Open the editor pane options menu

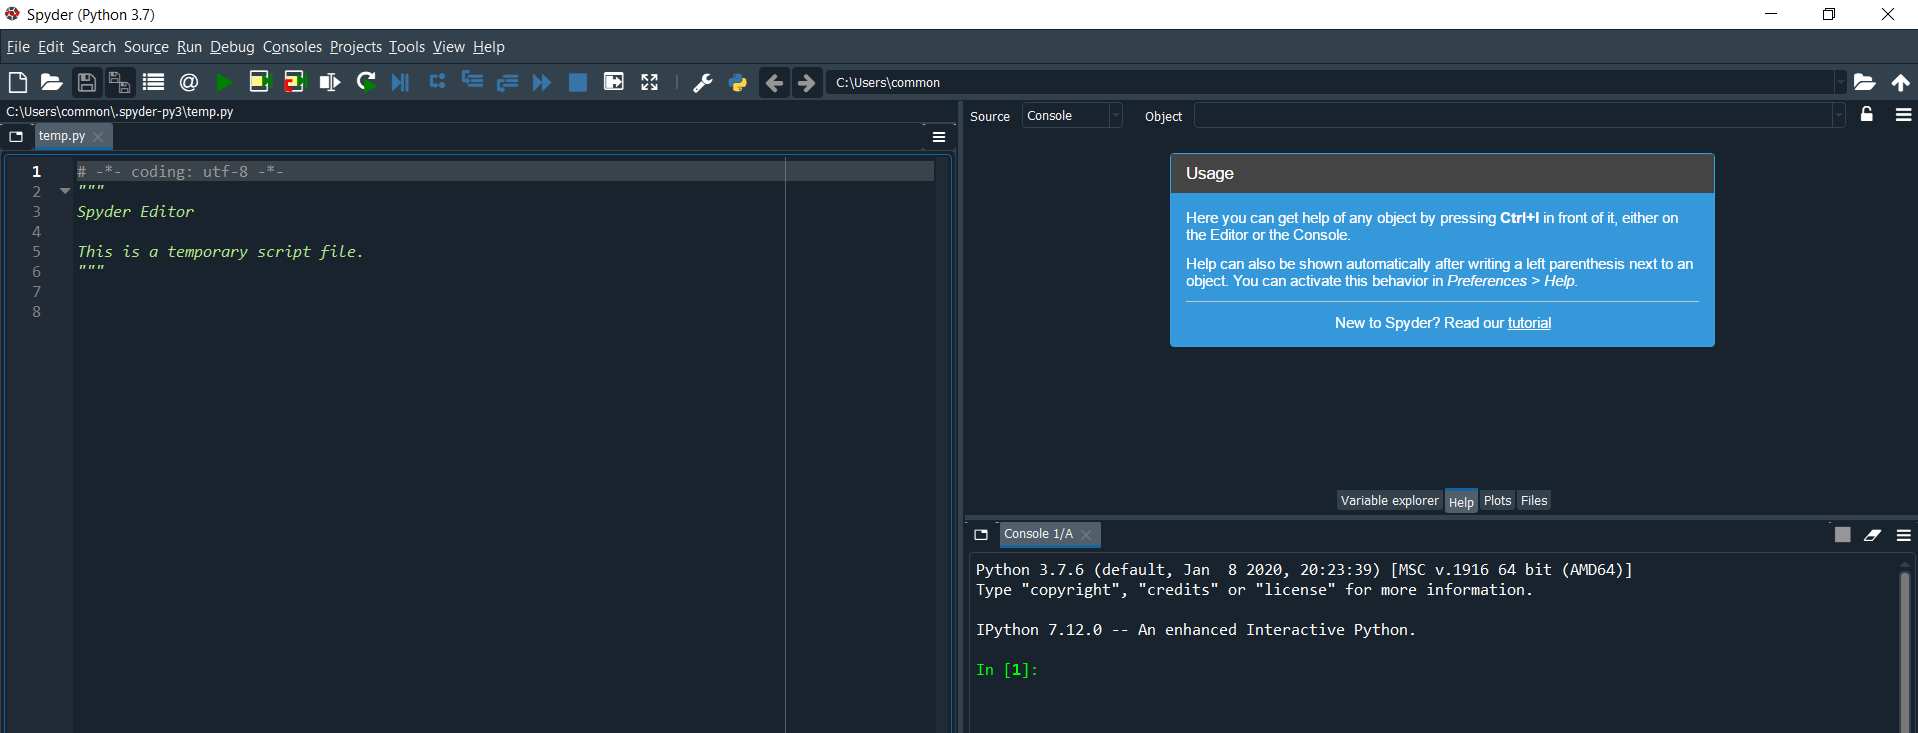click(x=939, y=137)
